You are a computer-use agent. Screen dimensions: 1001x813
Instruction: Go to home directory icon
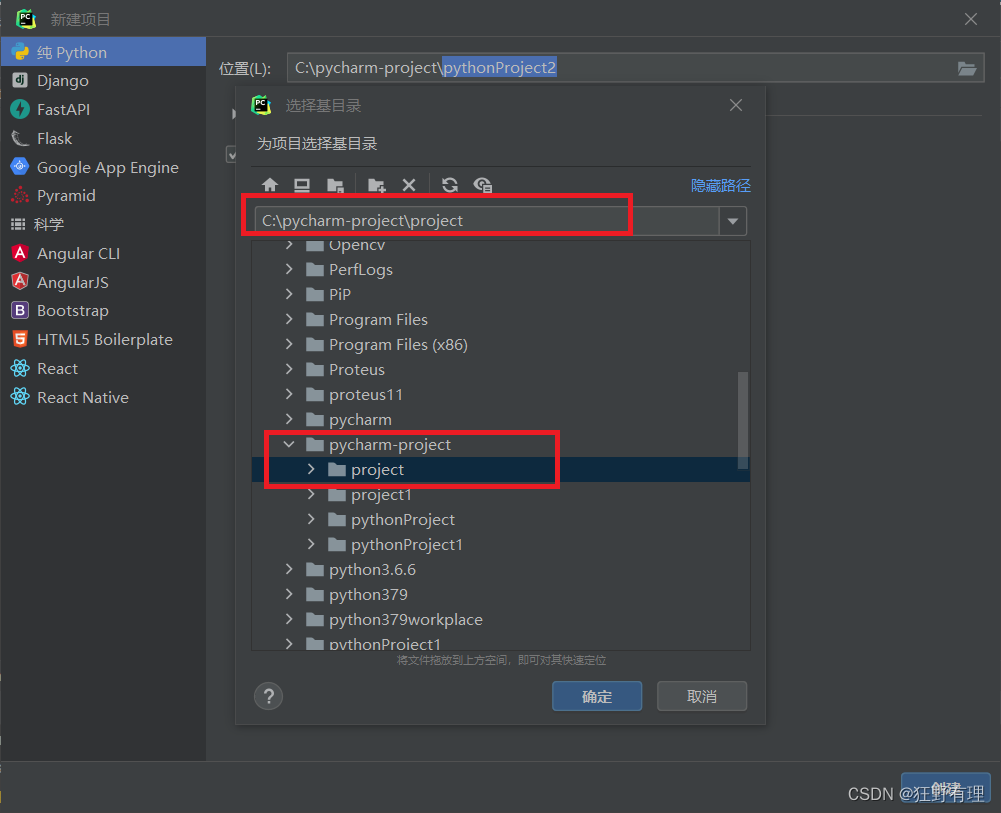[x=270, y=185]
